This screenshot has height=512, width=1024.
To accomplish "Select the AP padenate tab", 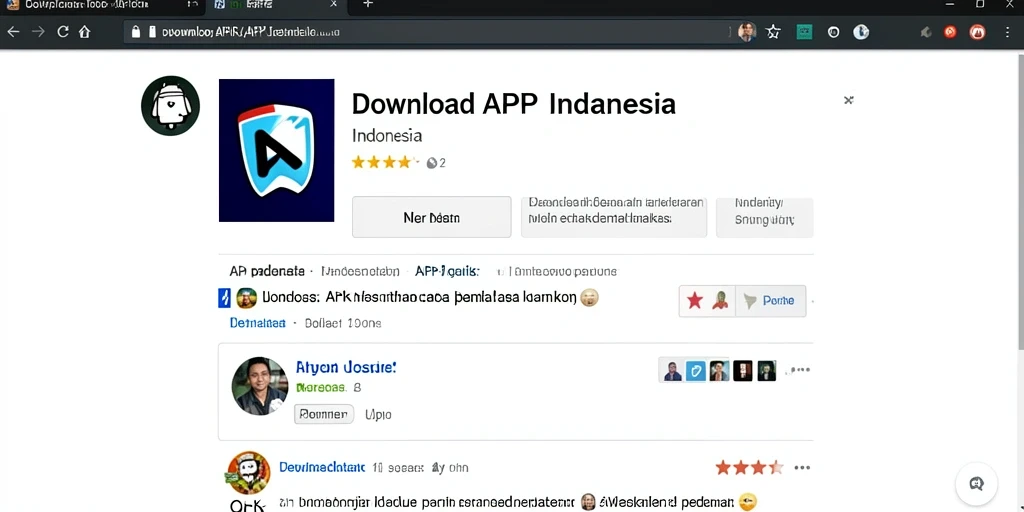I will point(267,271).
